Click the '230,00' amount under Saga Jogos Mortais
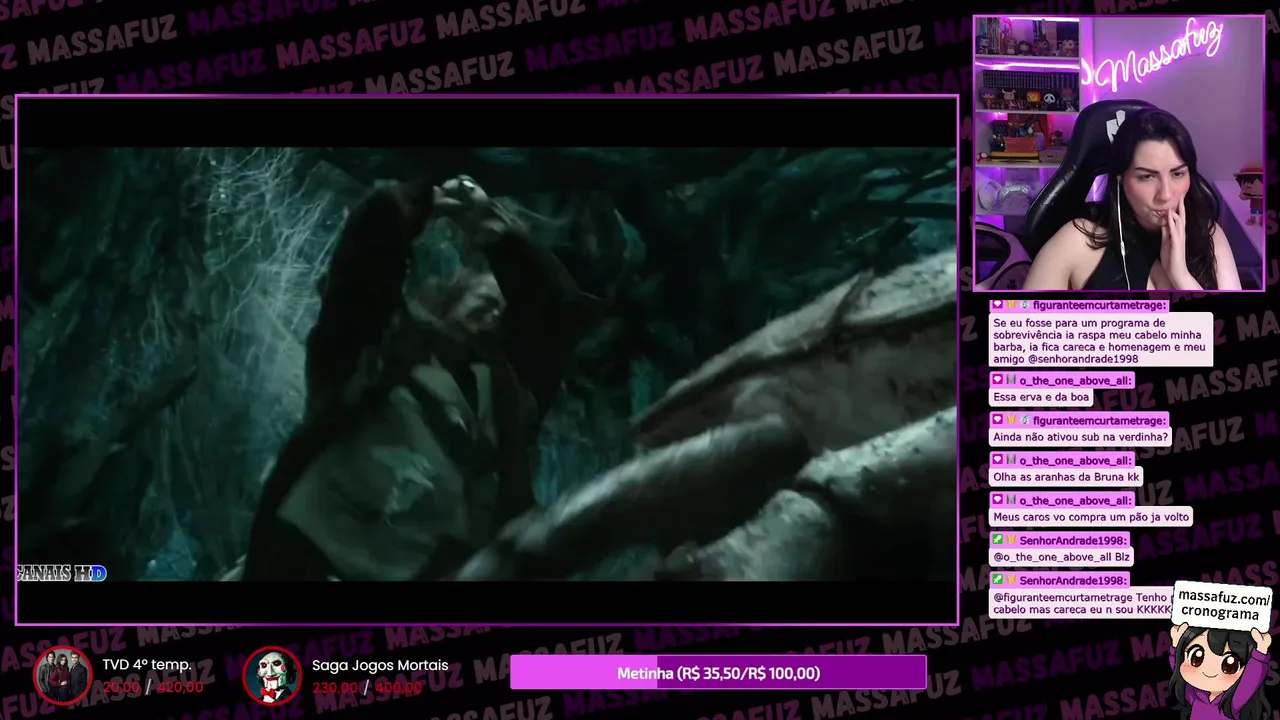Image resolution: width=1280 pixels, height=720 pixels. click(335, 687)
